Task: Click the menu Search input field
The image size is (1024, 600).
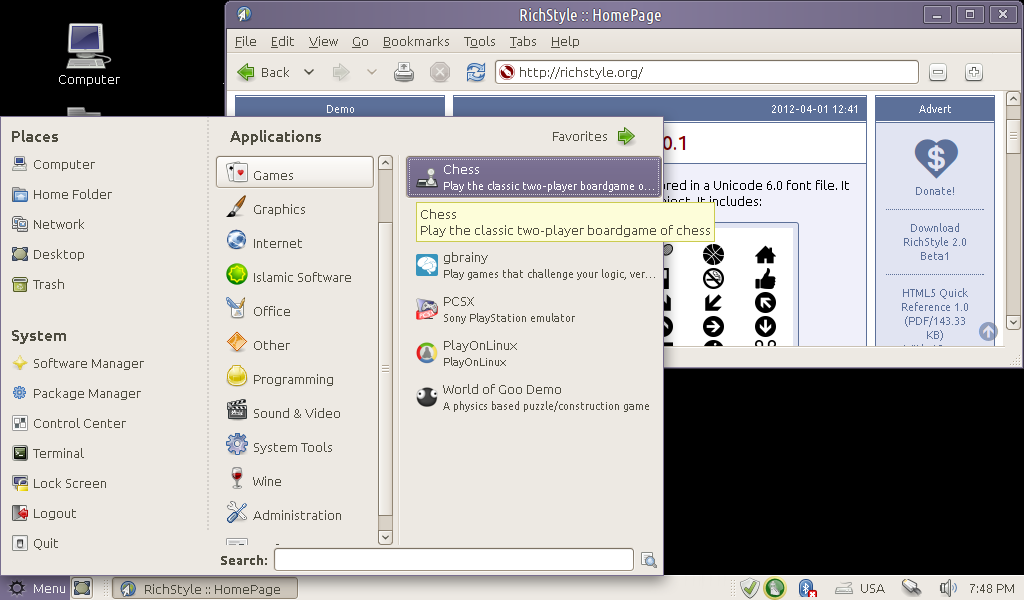Action: [454, 560]
